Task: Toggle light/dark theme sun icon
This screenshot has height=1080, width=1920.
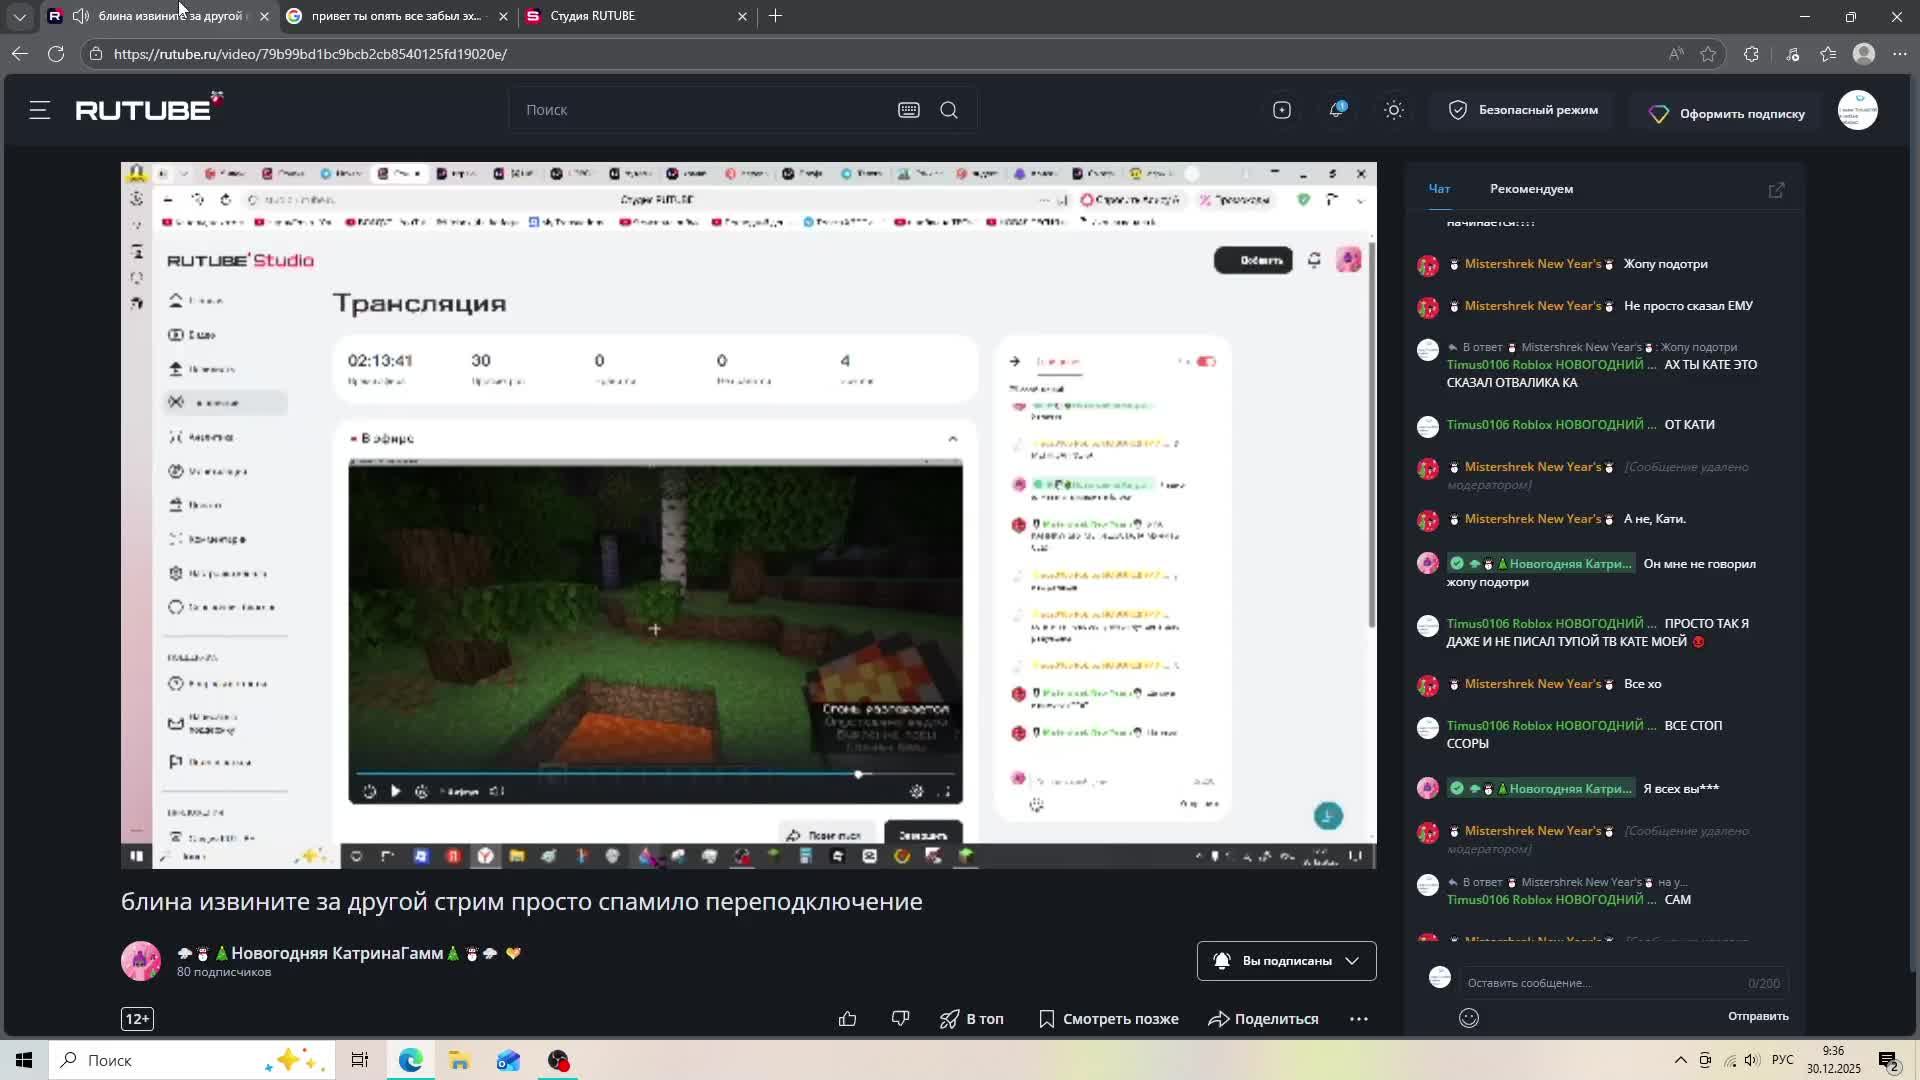Action: (x=1394, y=110)
